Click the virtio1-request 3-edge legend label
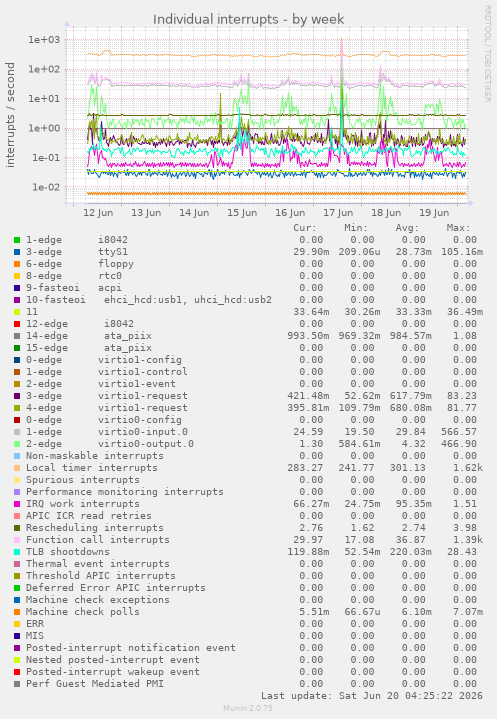Screen dimensions: 497x719 point(107,396)
